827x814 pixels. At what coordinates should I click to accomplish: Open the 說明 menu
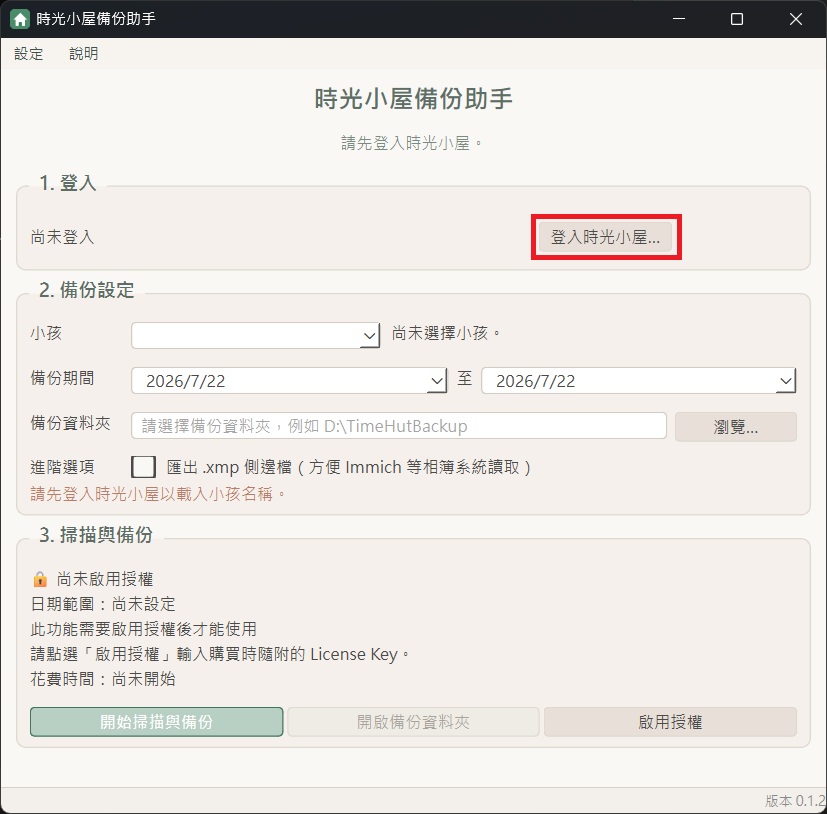tap(83, 53)
